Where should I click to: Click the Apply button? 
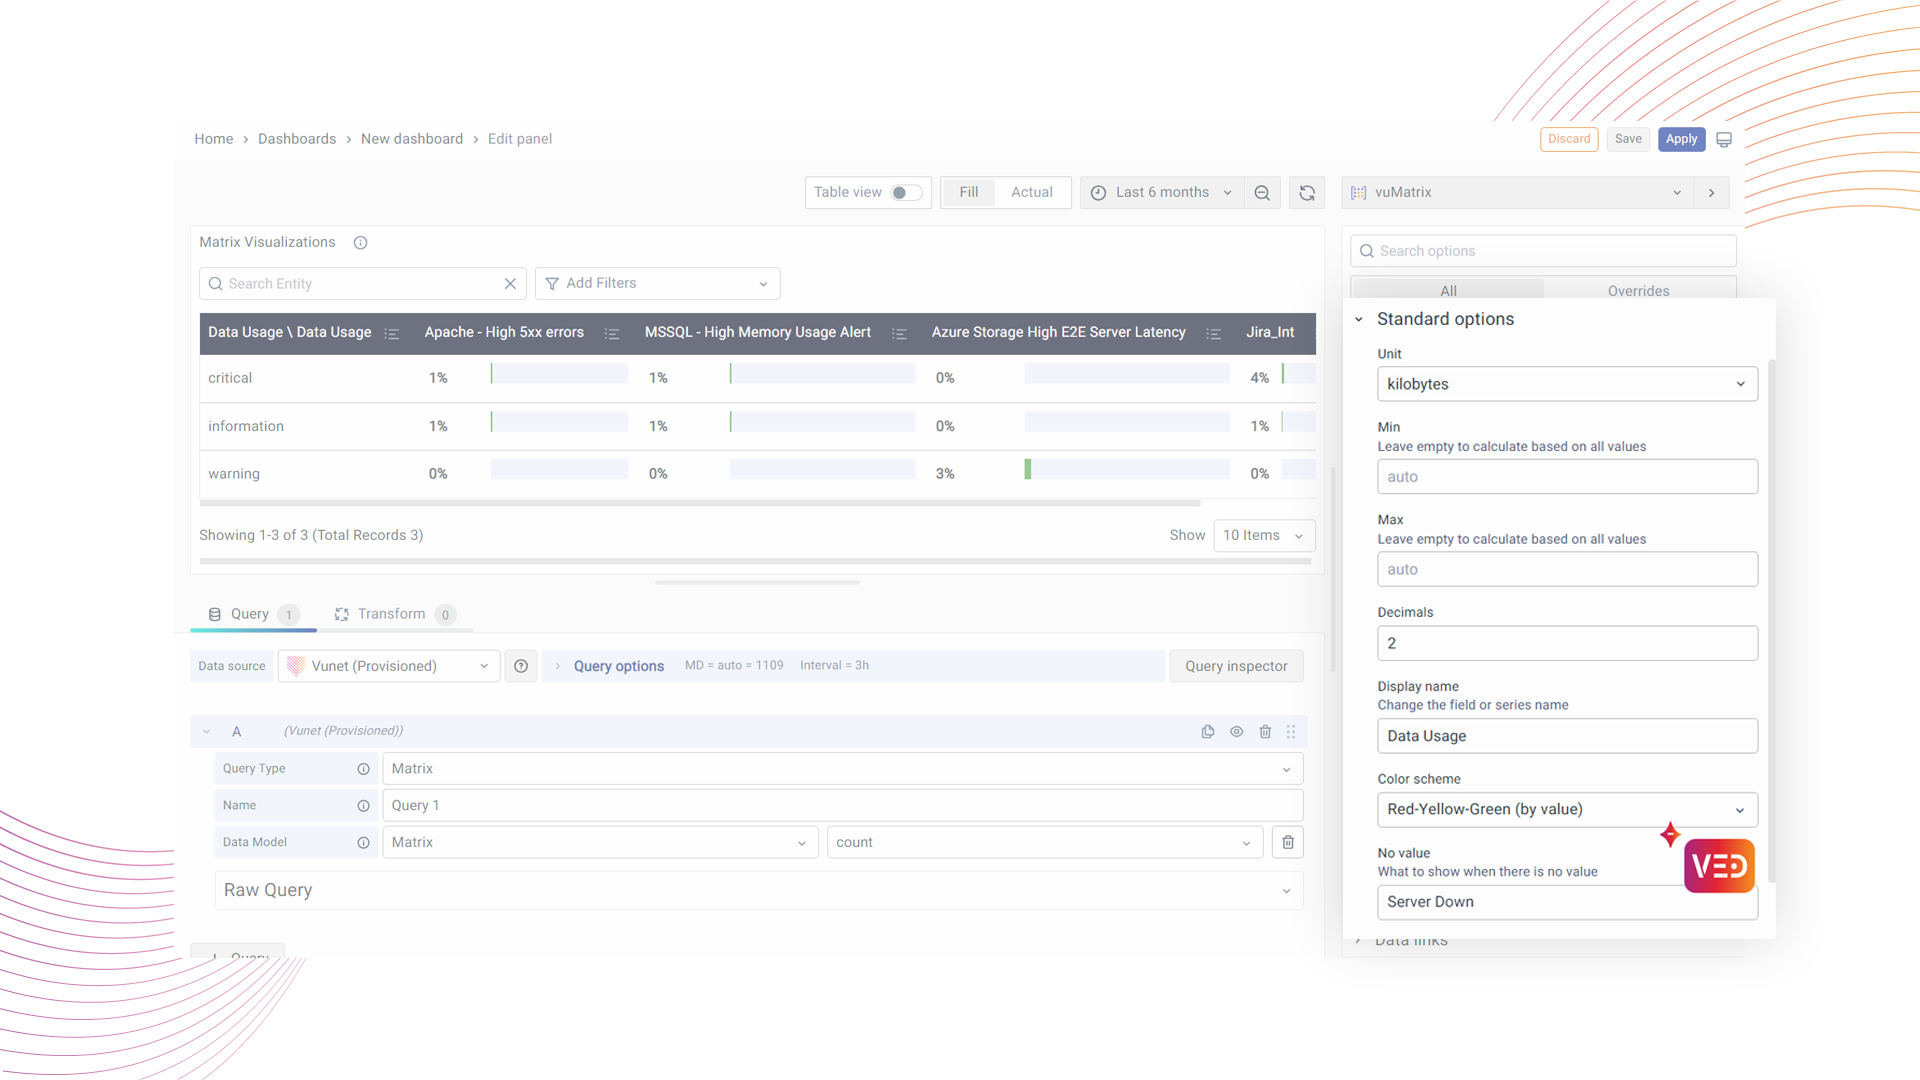[1681, 139]
